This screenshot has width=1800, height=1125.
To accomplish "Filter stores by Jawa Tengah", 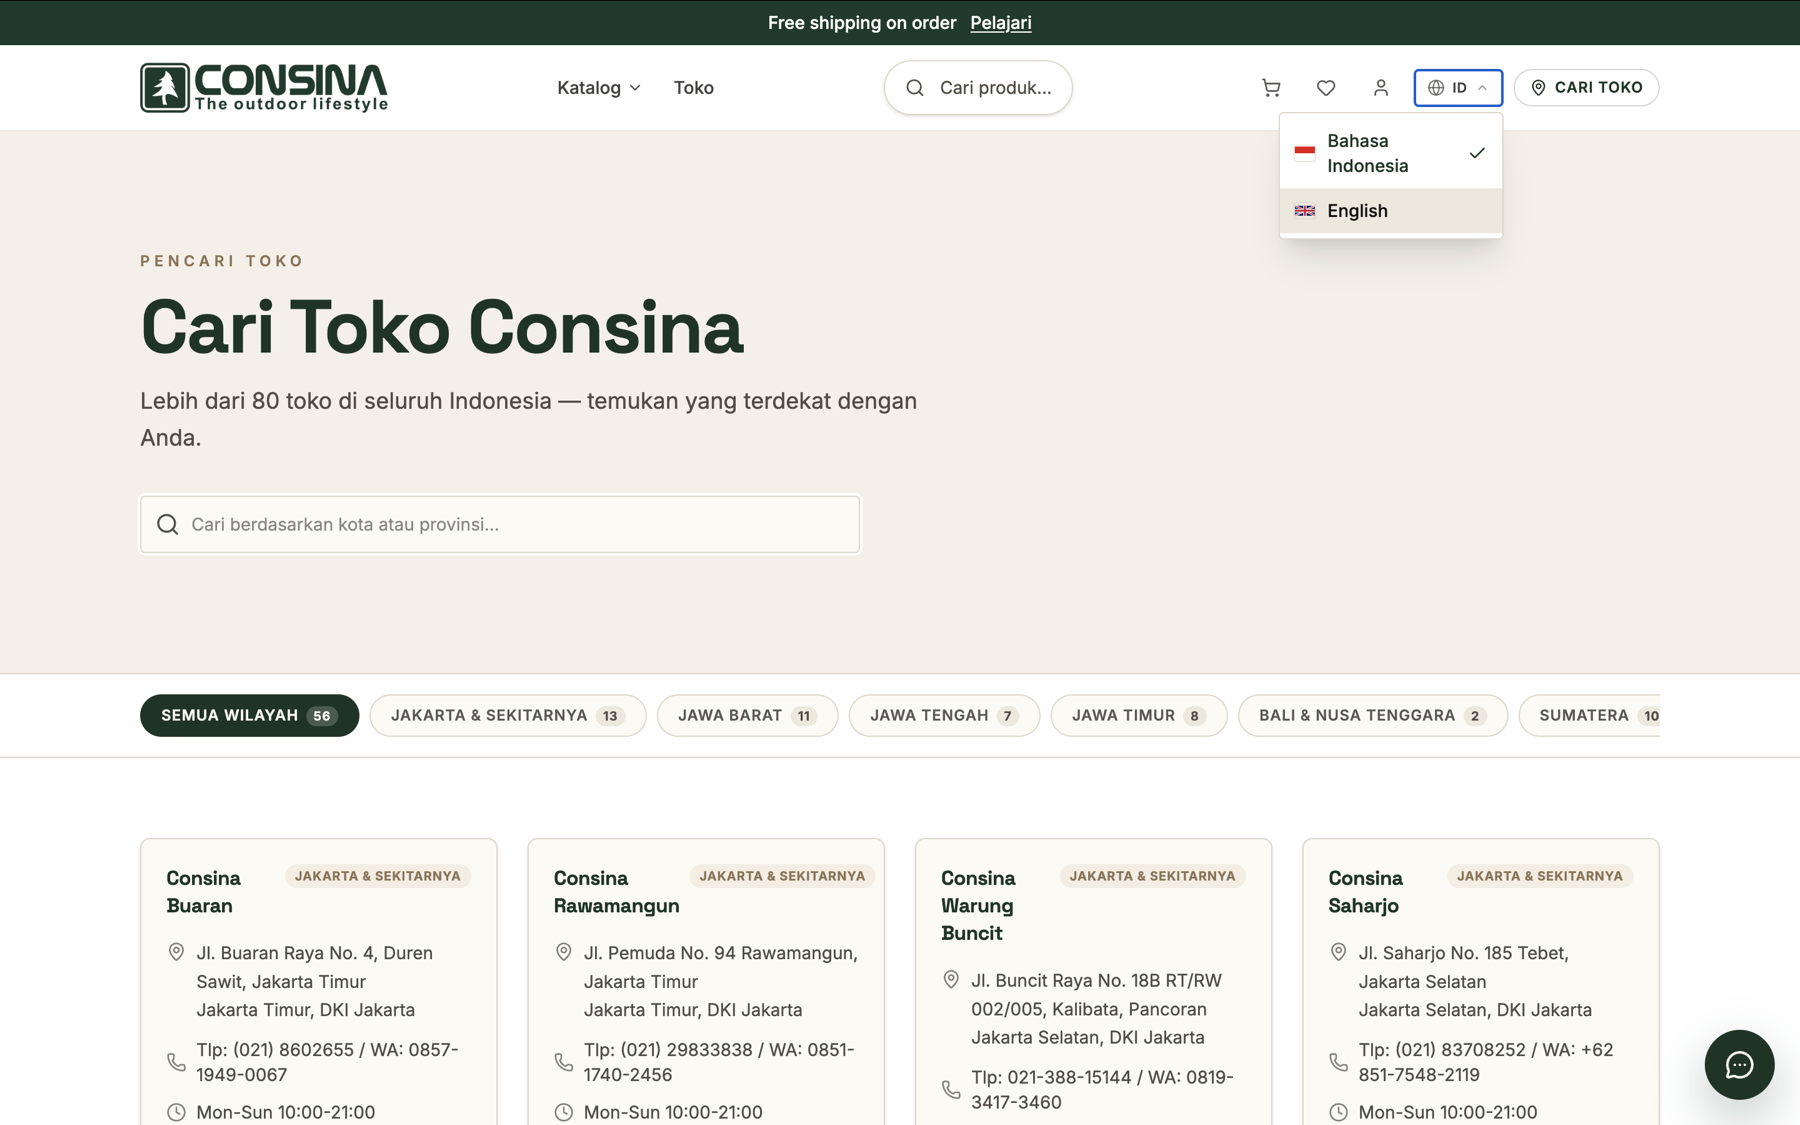I will (944, 716).
